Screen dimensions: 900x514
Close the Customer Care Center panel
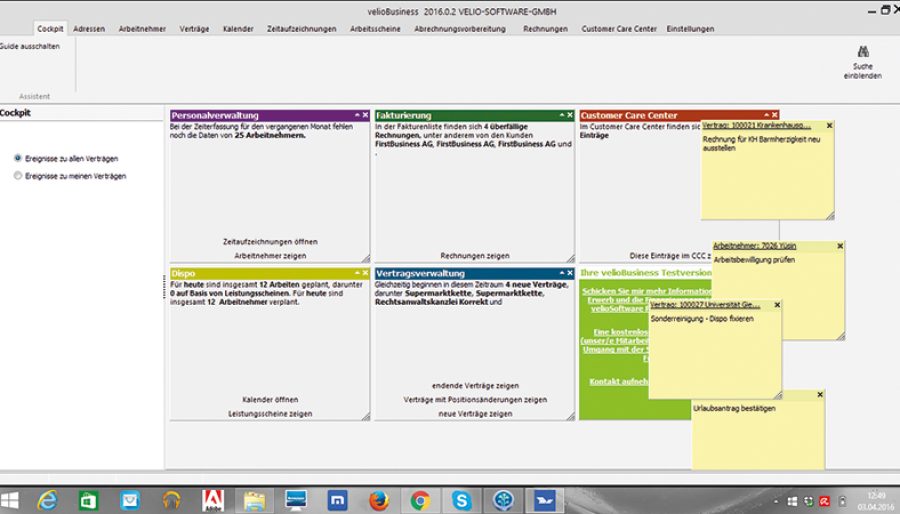click(x=775, y=115)
